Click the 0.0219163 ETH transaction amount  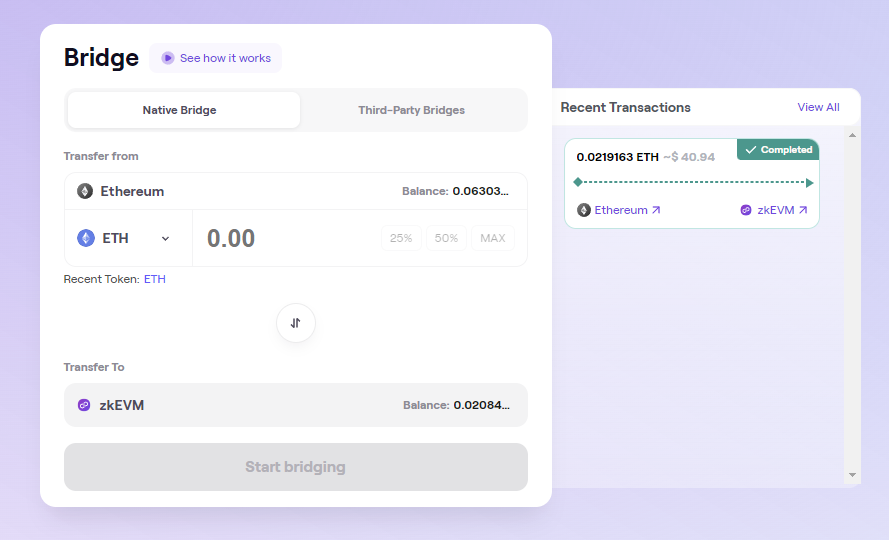tap(617, 157)
